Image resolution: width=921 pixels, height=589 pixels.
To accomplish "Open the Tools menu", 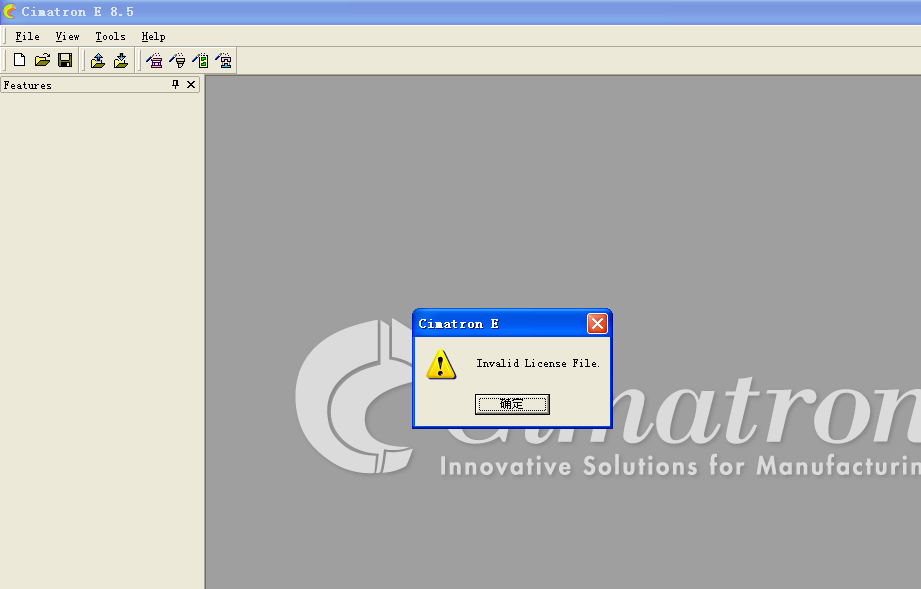I will coord(109,36).
